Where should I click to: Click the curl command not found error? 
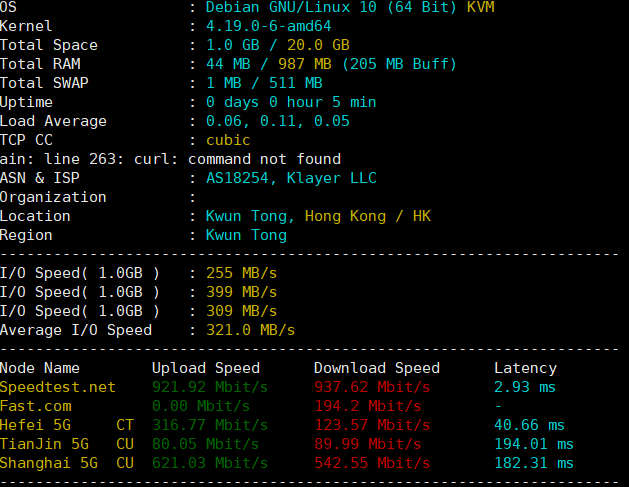coord(170,159)
